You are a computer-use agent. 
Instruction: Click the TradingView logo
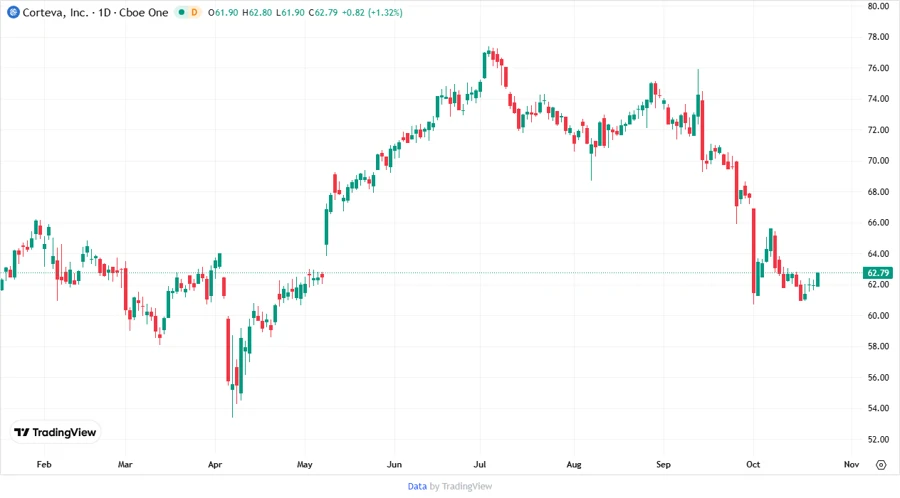(x=56, y=432)
